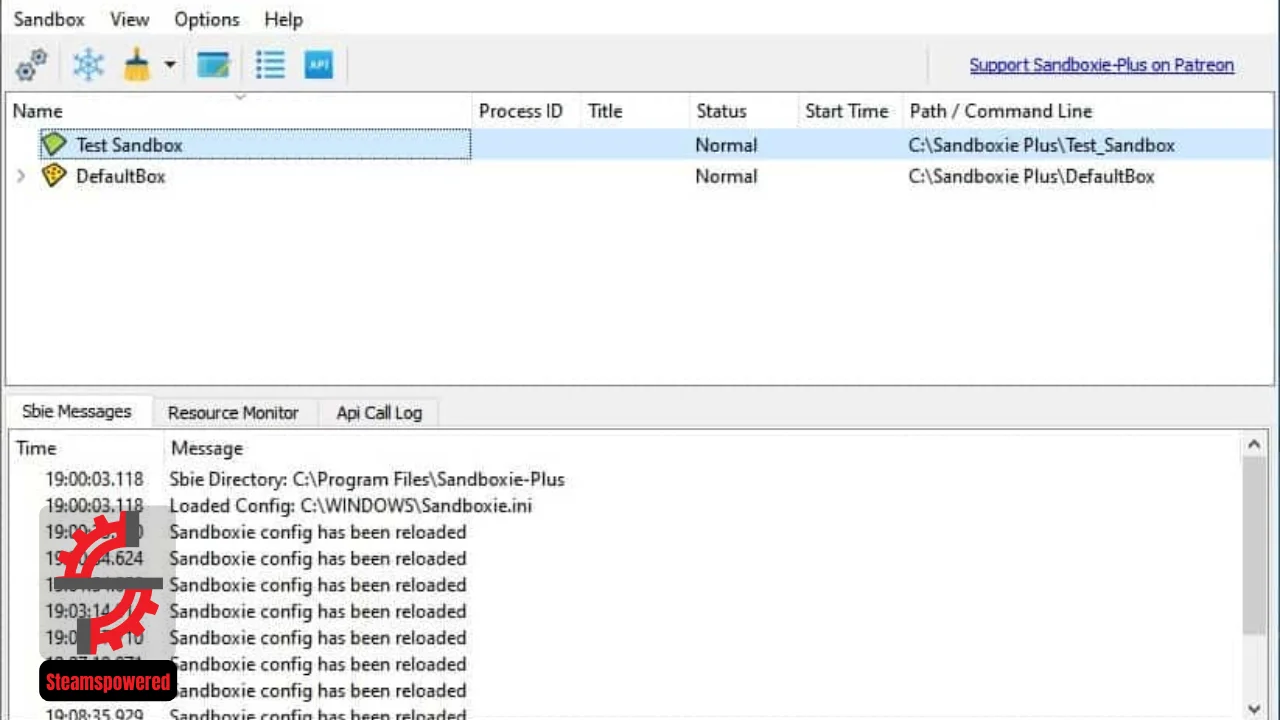The height and width of the screenshot is (720, 1280).
Task: Select the Loaded Config log message
Action: click(350, 505)
